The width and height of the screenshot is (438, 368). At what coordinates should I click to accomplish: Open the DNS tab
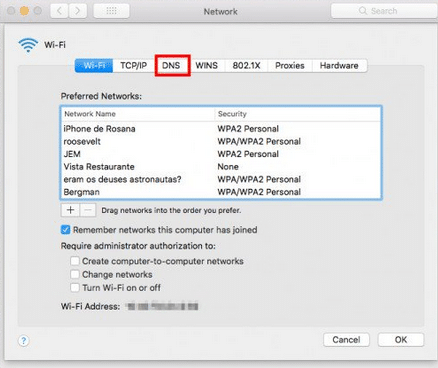point(171,65)
